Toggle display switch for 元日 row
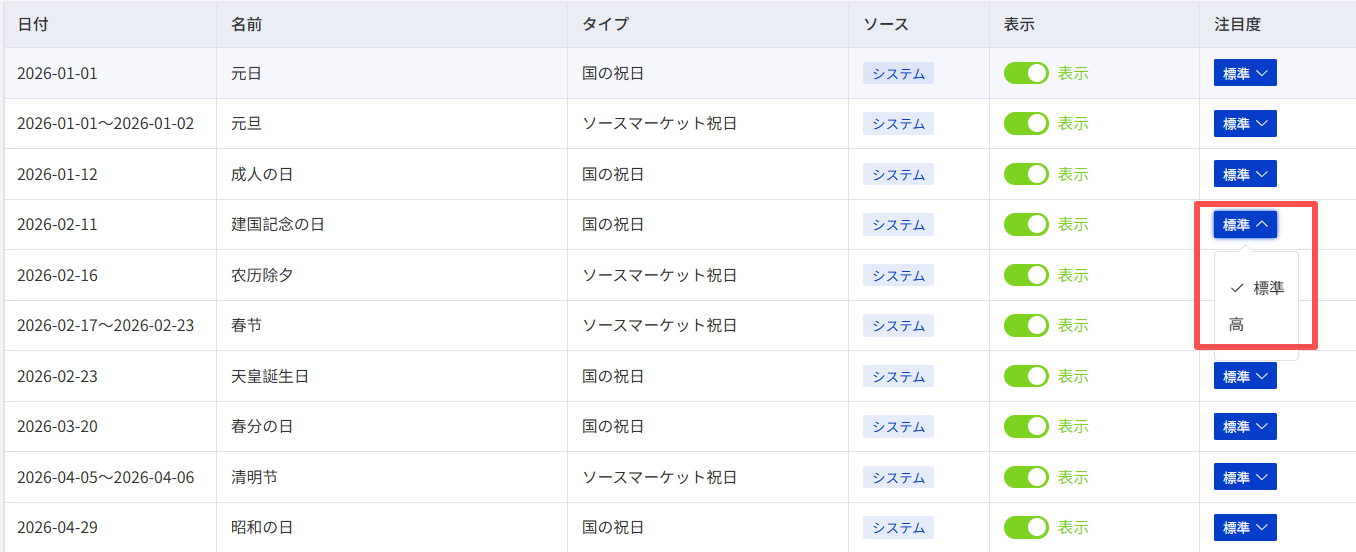Image resolution: width=1356 pixels, height=552 pixels. coord(1026,73)
